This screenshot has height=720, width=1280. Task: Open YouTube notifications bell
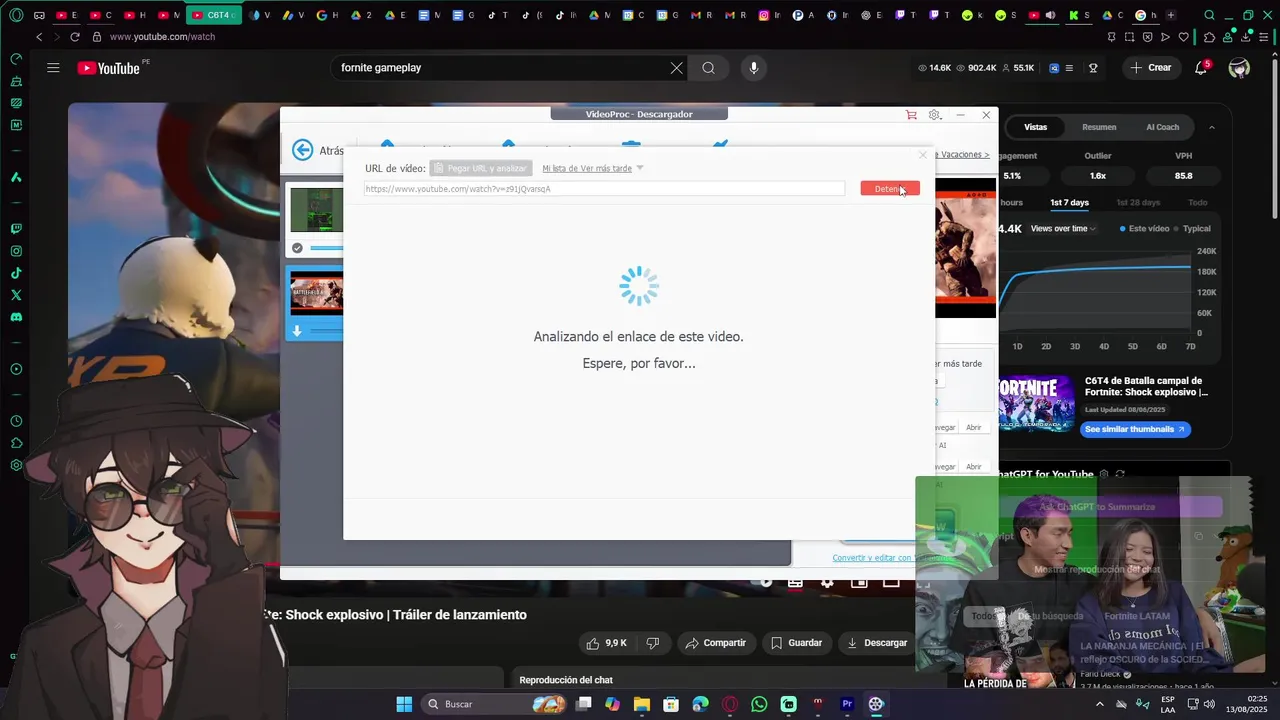click(x=1201, y=68)
